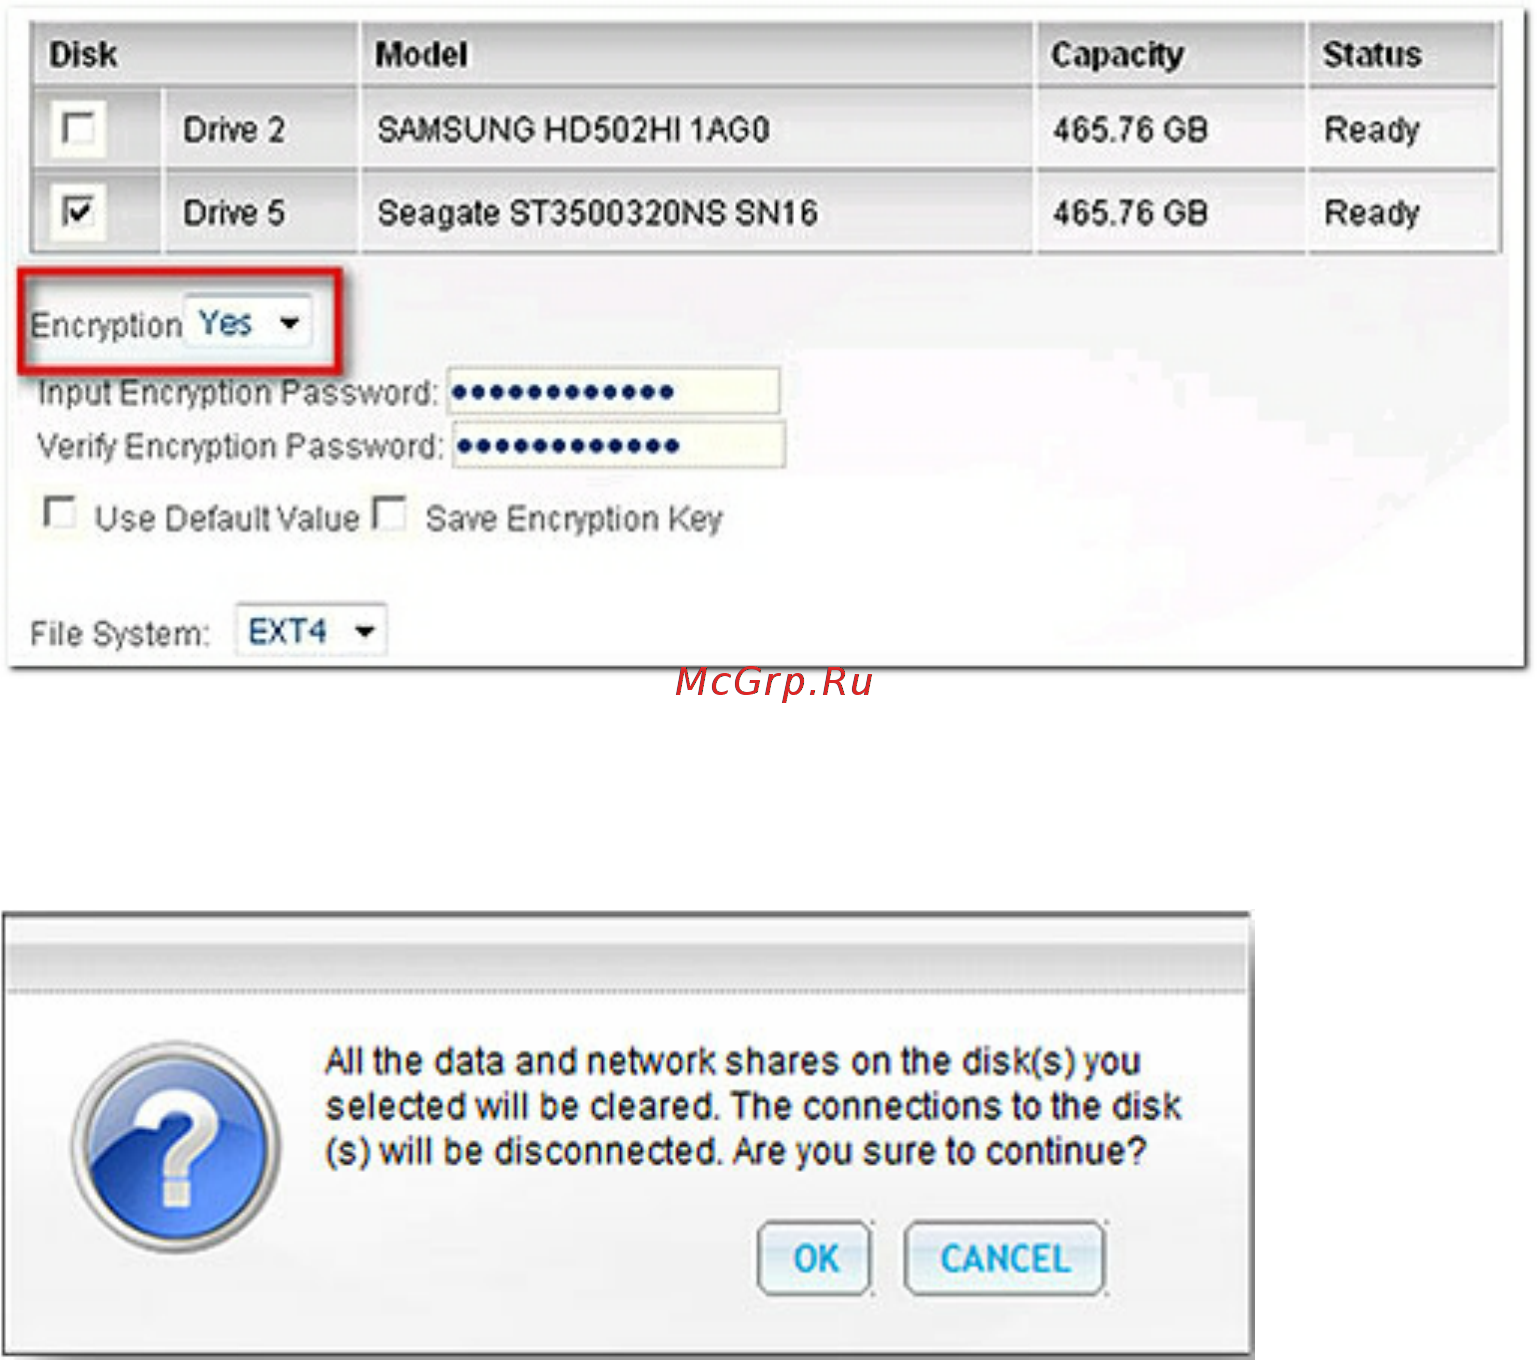
Task: Open the Encryption Yes dropdown
Action: [x=247, y=323]
